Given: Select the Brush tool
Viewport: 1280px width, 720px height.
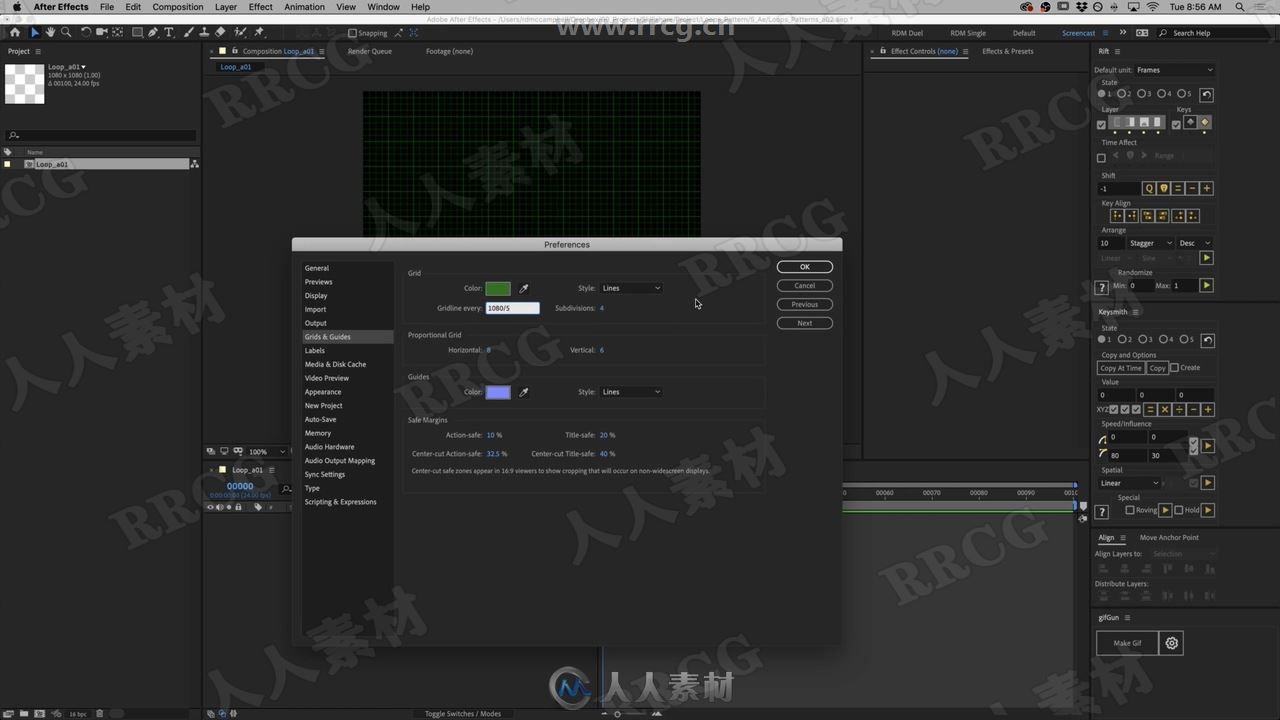Looking at the screenshot, I should tap(189, 32).
